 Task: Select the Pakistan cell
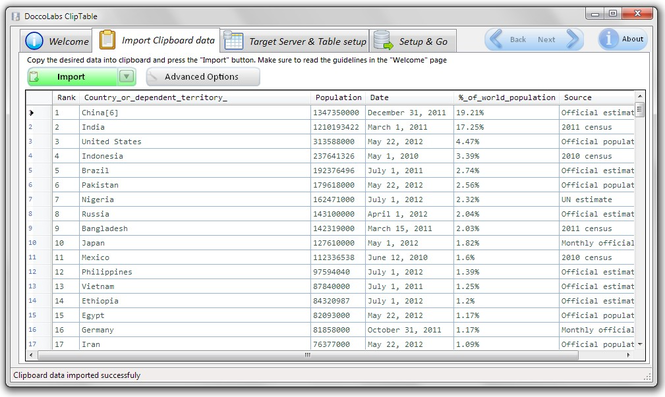coord(195,185)
